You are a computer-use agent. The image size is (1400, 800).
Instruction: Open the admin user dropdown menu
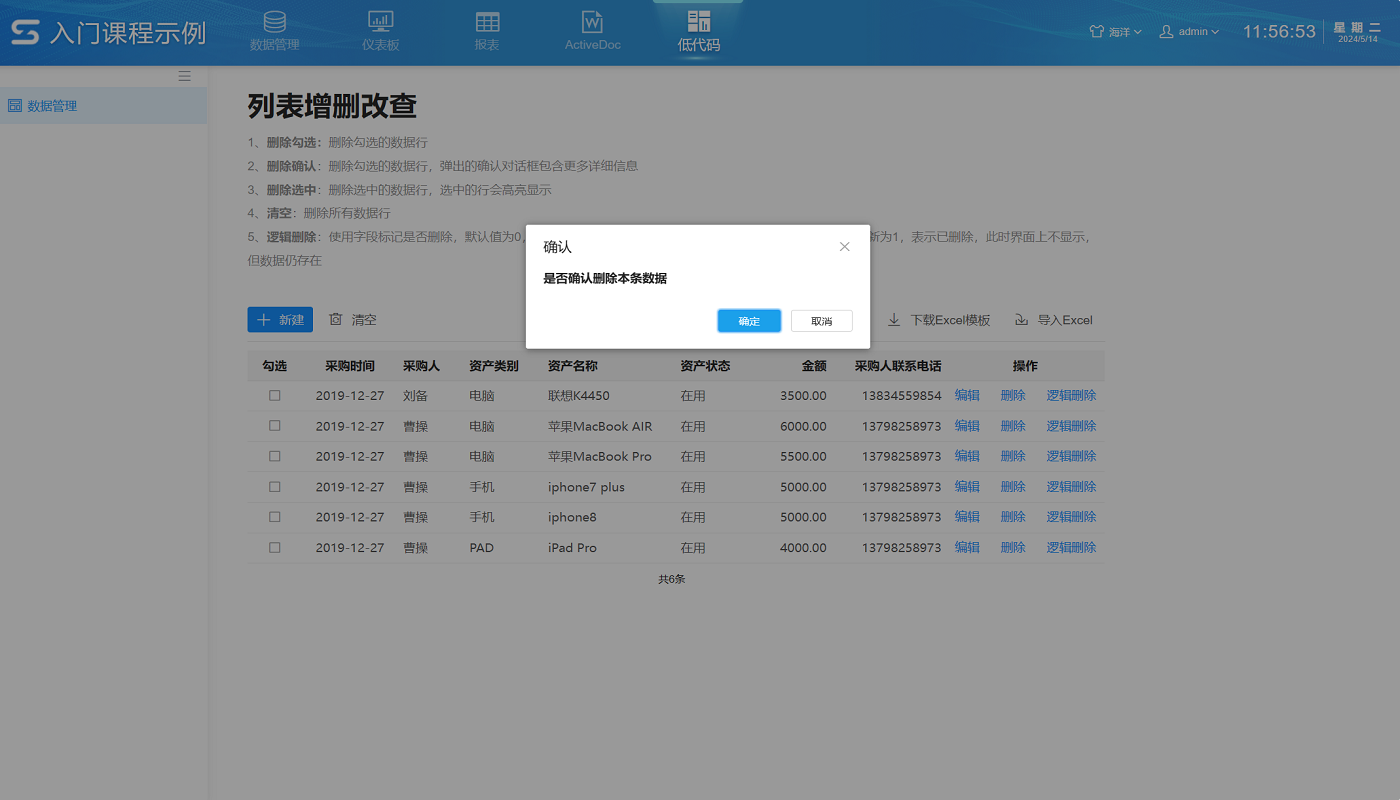pos(1189,32)
